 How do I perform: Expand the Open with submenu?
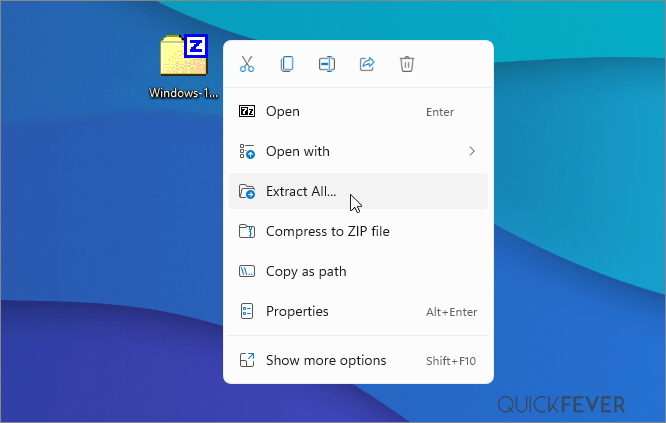click(x=358, y=151)
